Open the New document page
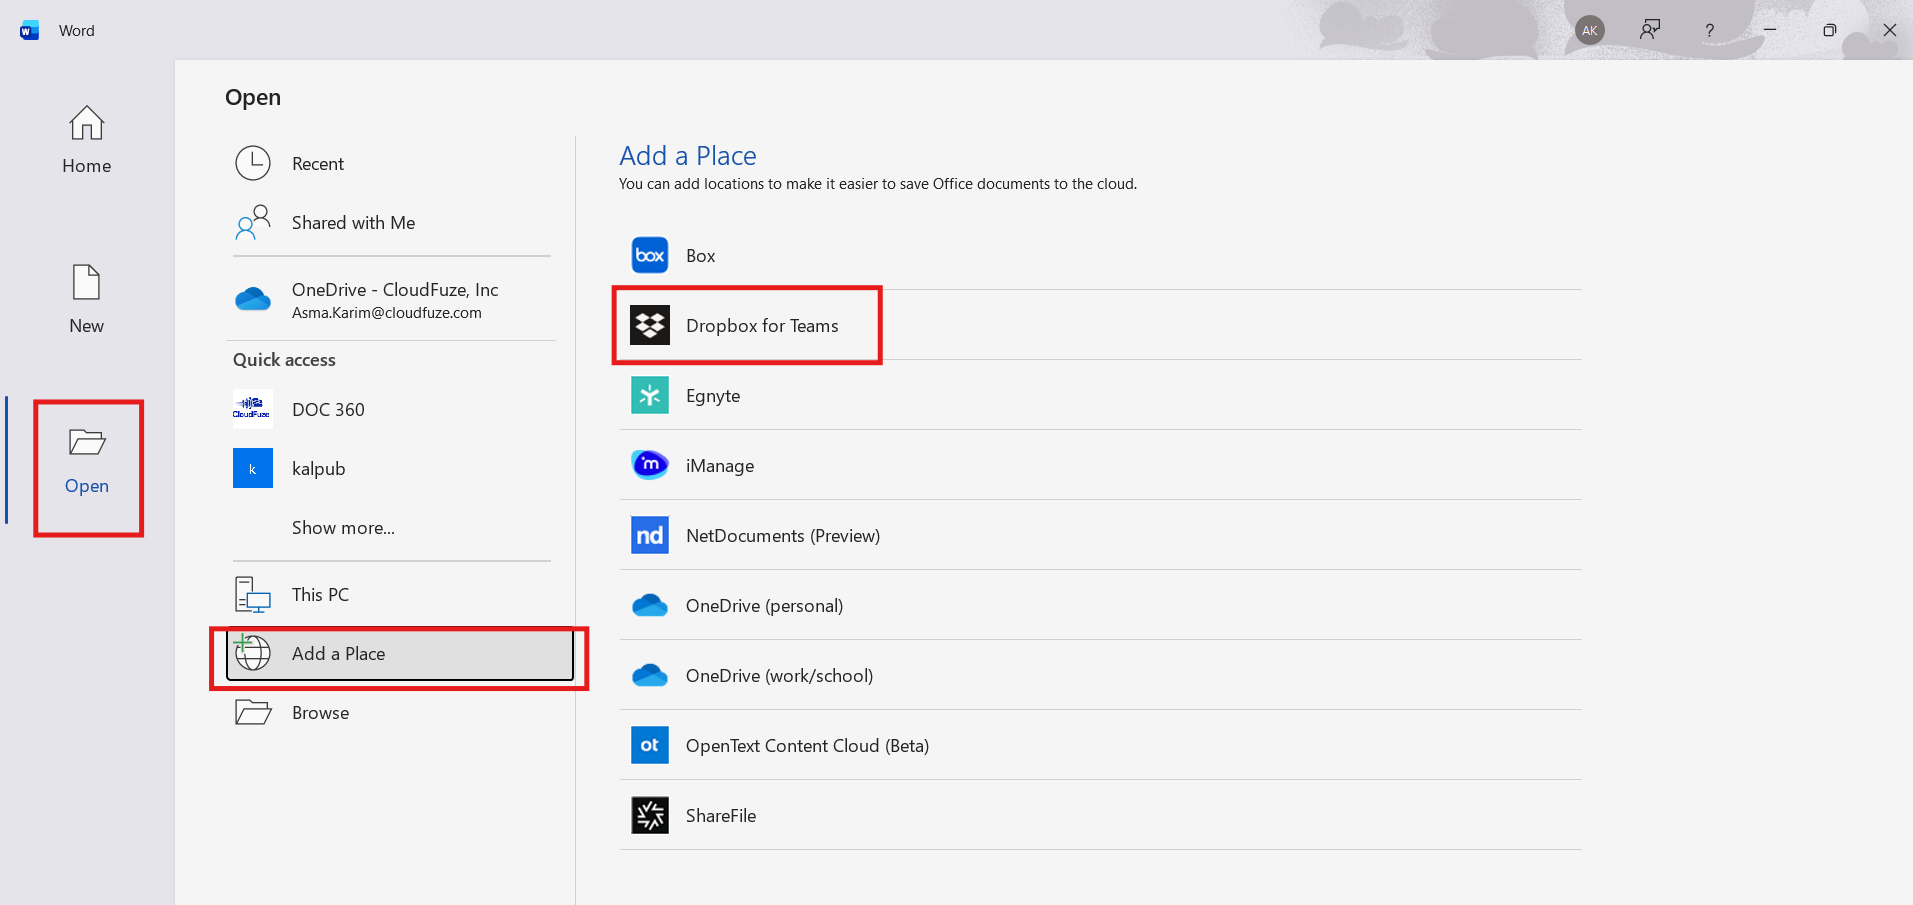 pyautogui.click(x=86, y=298)
